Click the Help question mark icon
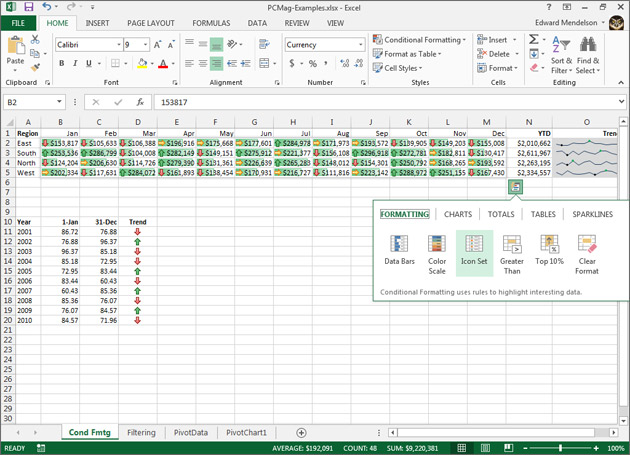630x455 pixels. tap(549, 7)
